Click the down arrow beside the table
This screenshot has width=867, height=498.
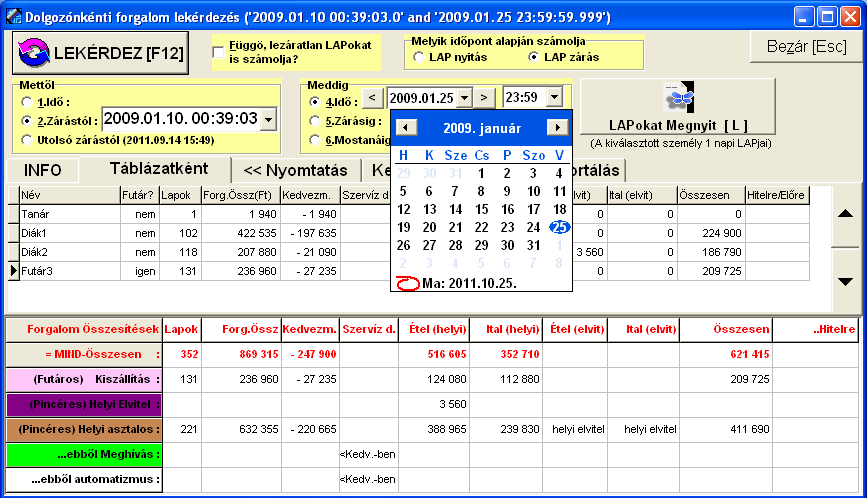click(845, 282)
